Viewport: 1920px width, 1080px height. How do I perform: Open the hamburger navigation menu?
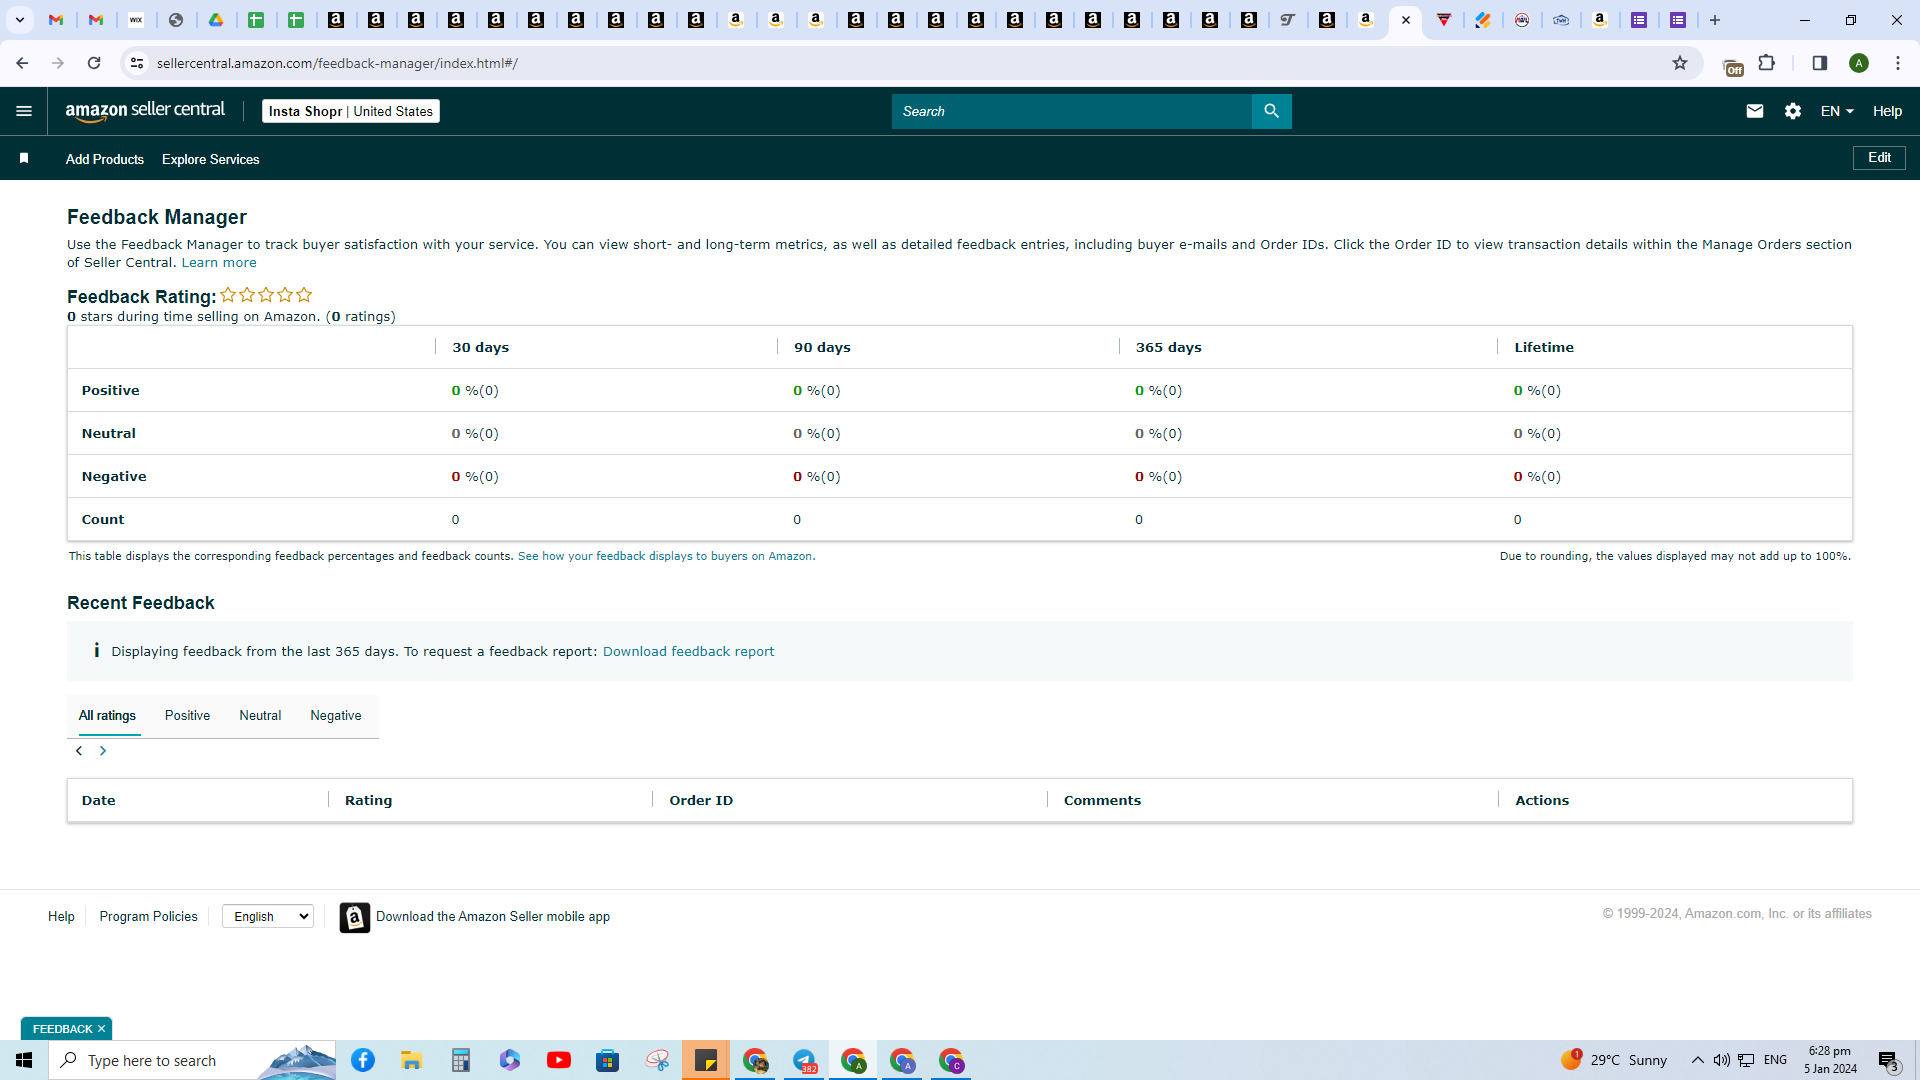(24, 111)
